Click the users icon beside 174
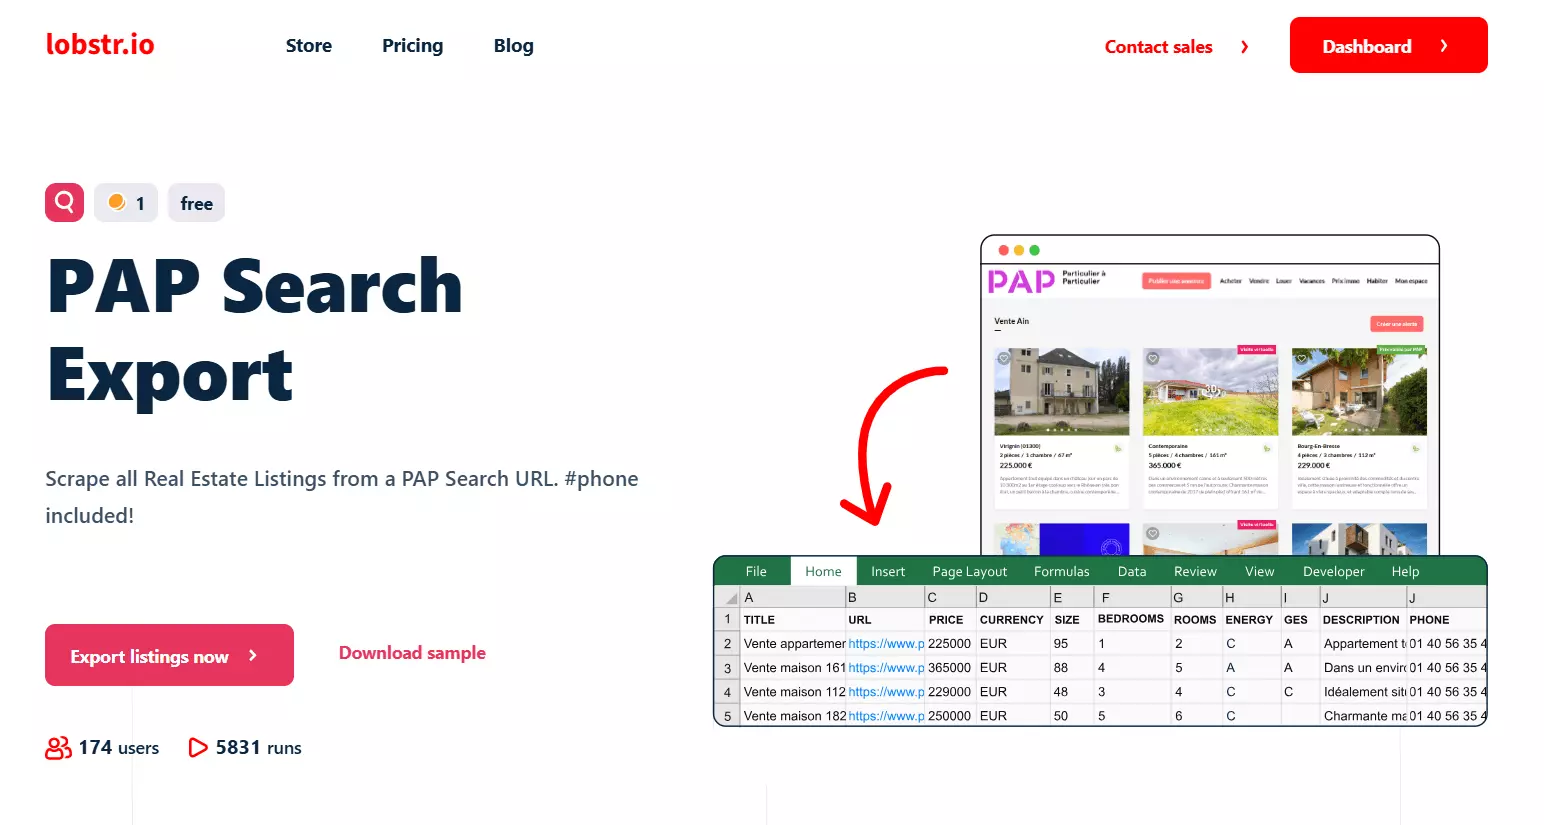This screenshot has height=825, width=1544. click(58, 748)
